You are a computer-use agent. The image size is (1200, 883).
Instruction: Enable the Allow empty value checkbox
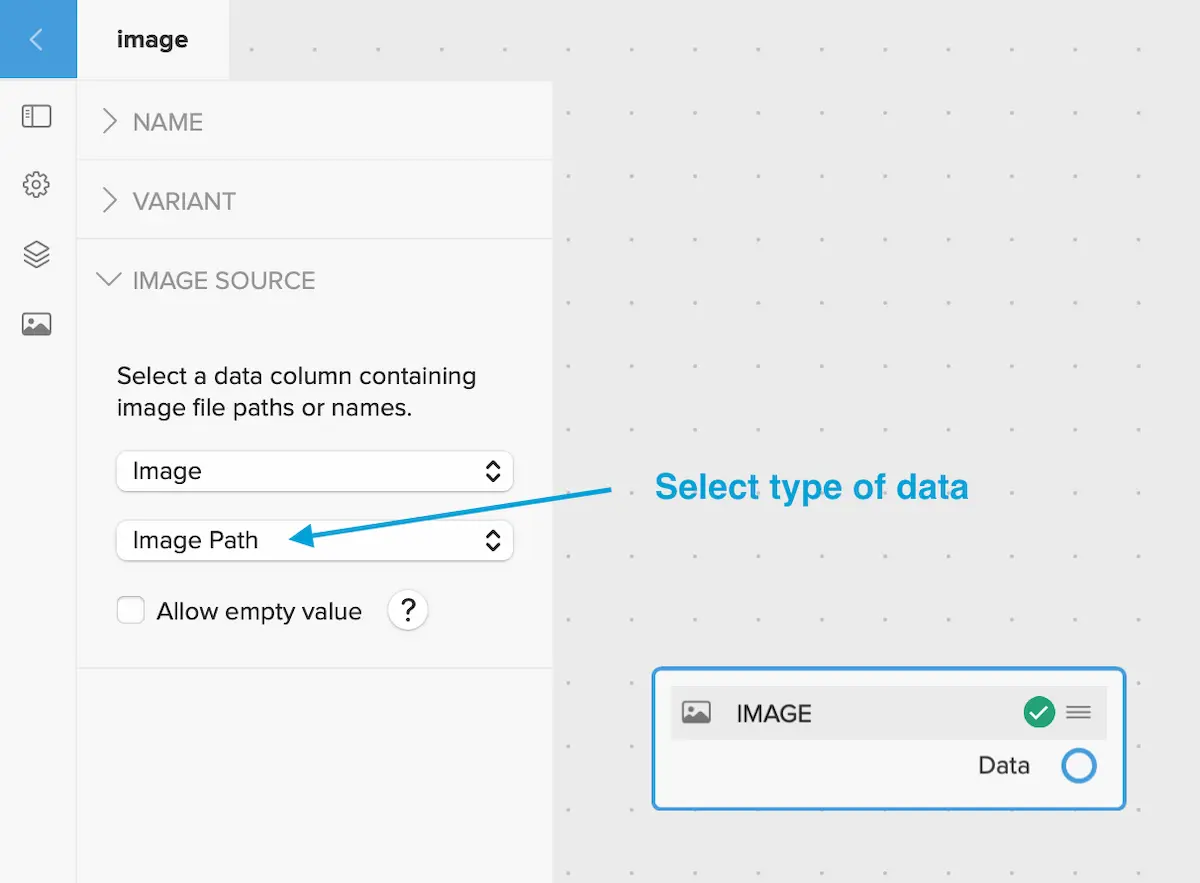[x=131, y=610]
